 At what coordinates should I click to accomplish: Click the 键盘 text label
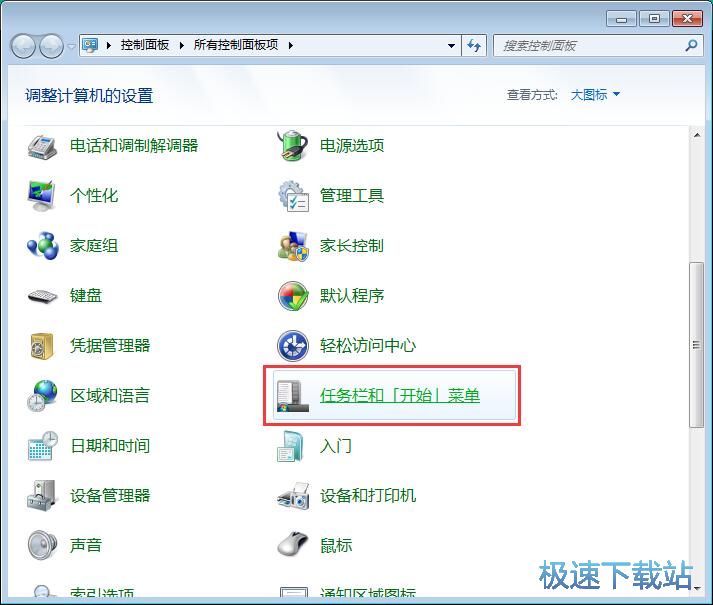pyautogui.click(x=86, y=296)
